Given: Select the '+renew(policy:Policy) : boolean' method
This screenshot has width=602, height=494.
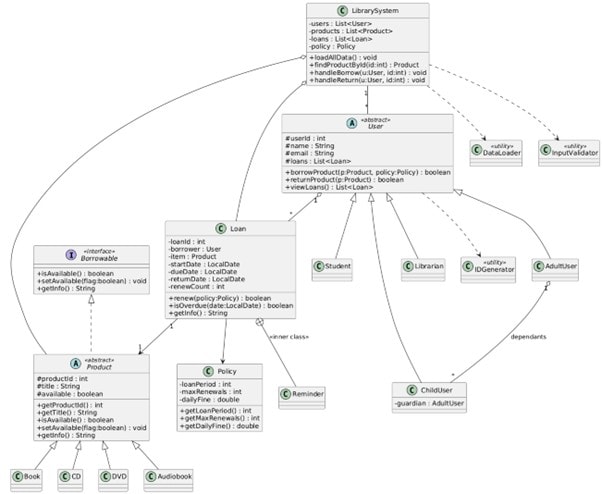Looking at the screenshot, I should pos(220,298).
